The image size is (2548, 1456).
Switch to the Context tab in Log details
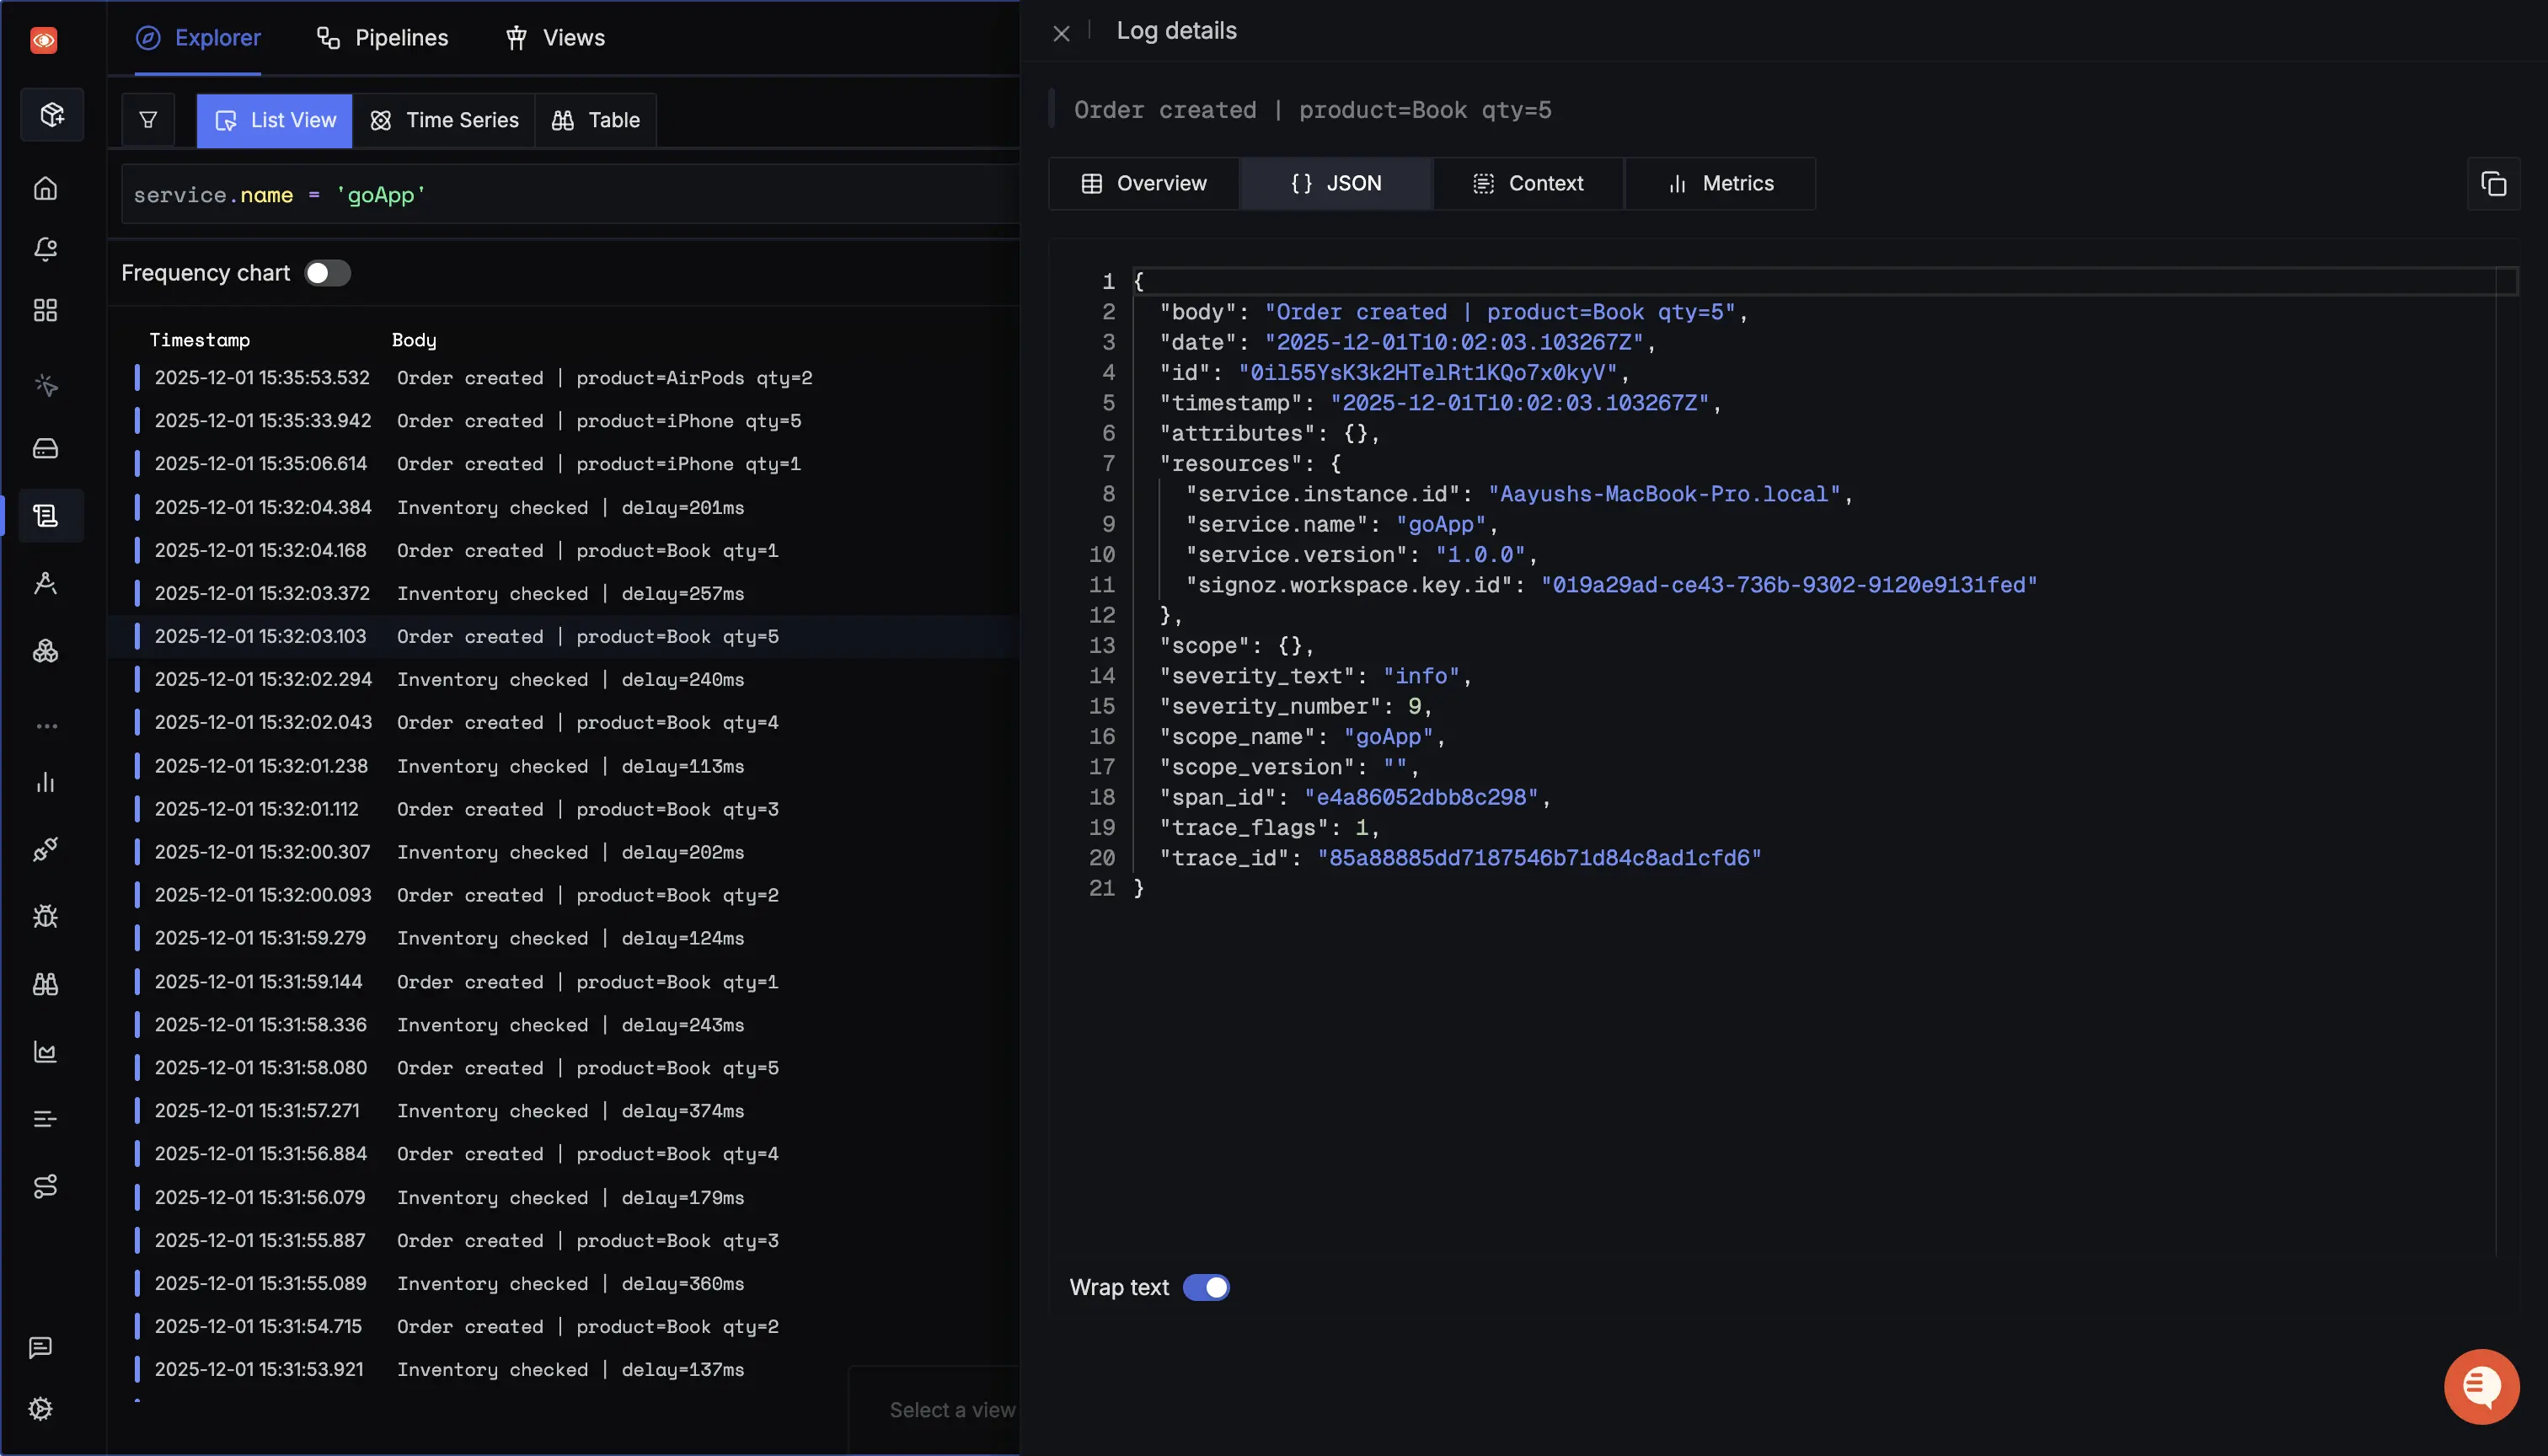pyautogui.click(x=1528, y=183)
